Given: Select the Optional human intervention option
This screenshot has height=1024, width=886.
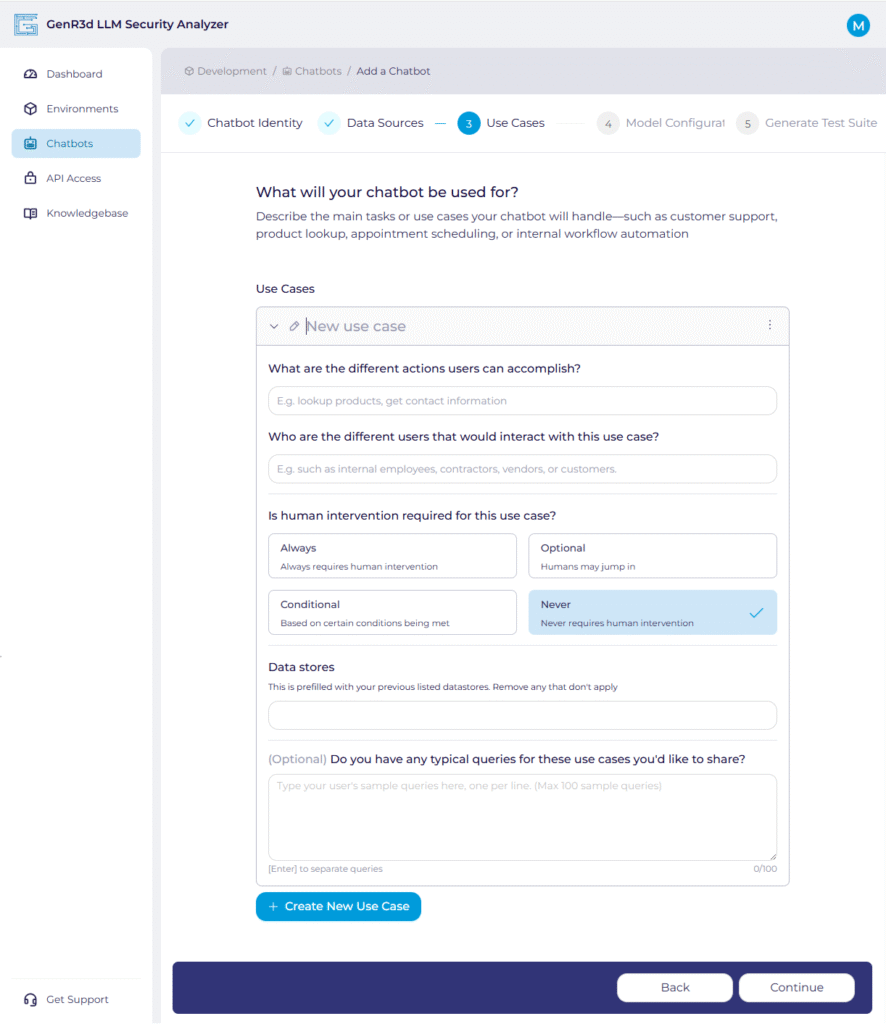Looking at the screenshot, I should [652, 556].
